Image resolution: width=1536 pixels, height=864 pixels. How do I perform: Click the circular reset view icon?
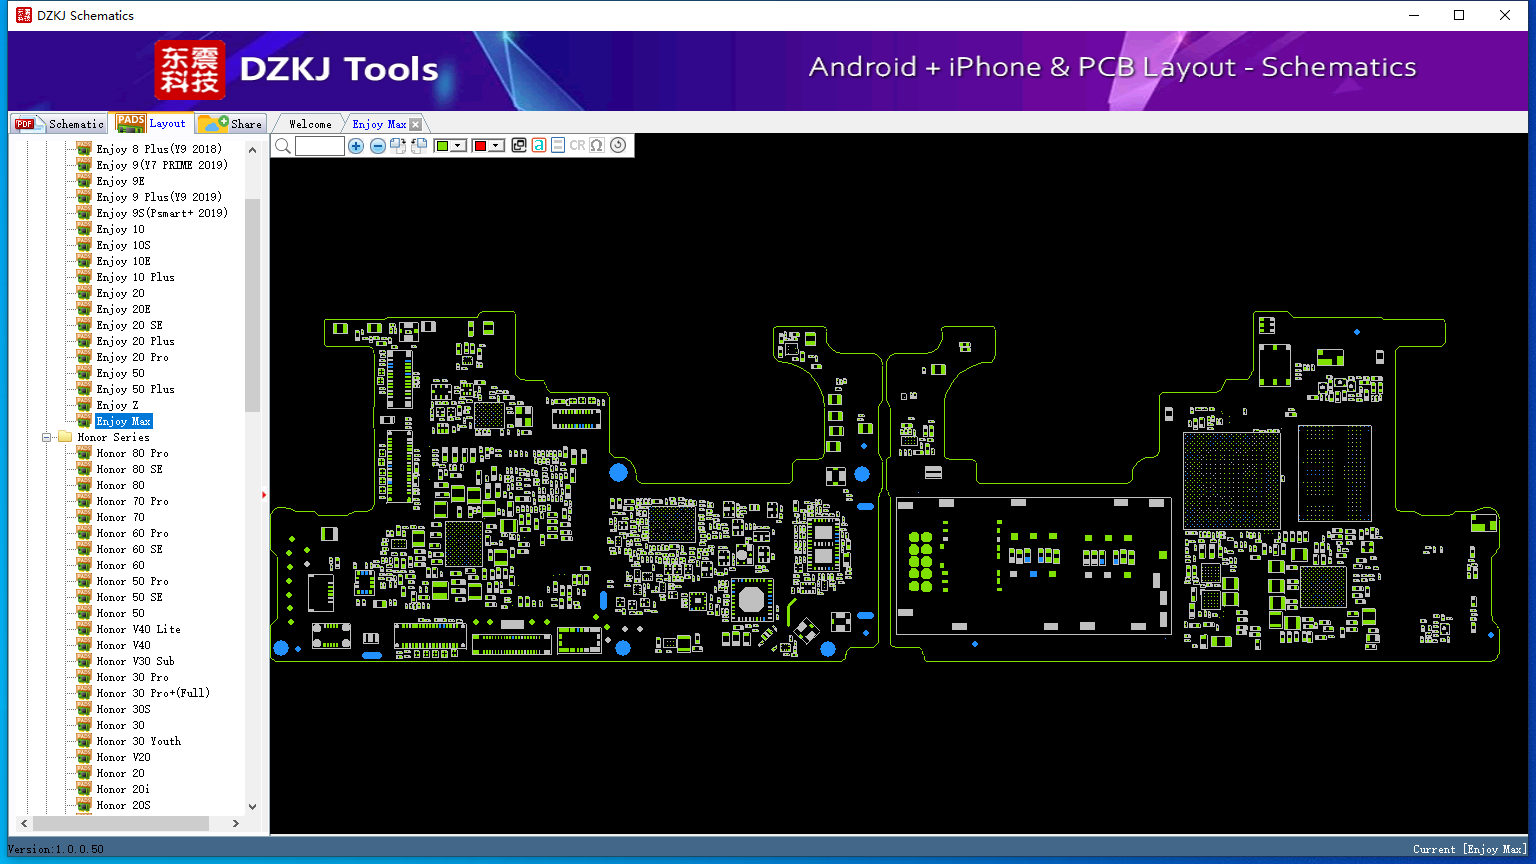pyautogui.click(x=618, y=145)
